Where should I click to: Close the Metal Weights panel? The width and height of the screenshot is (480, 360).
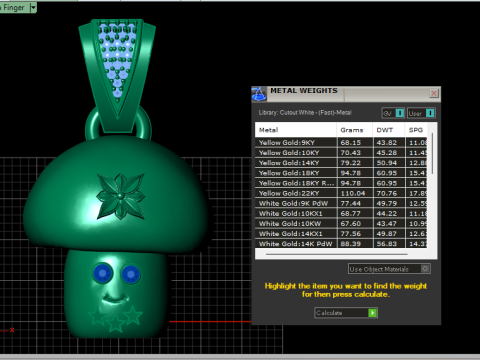434,93
